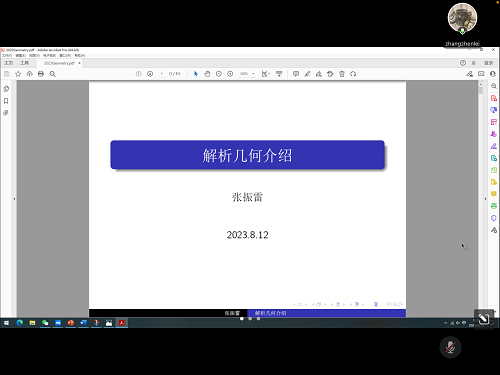Expand the left navigation pane arrow
The image size is (500, 375).
14,199
